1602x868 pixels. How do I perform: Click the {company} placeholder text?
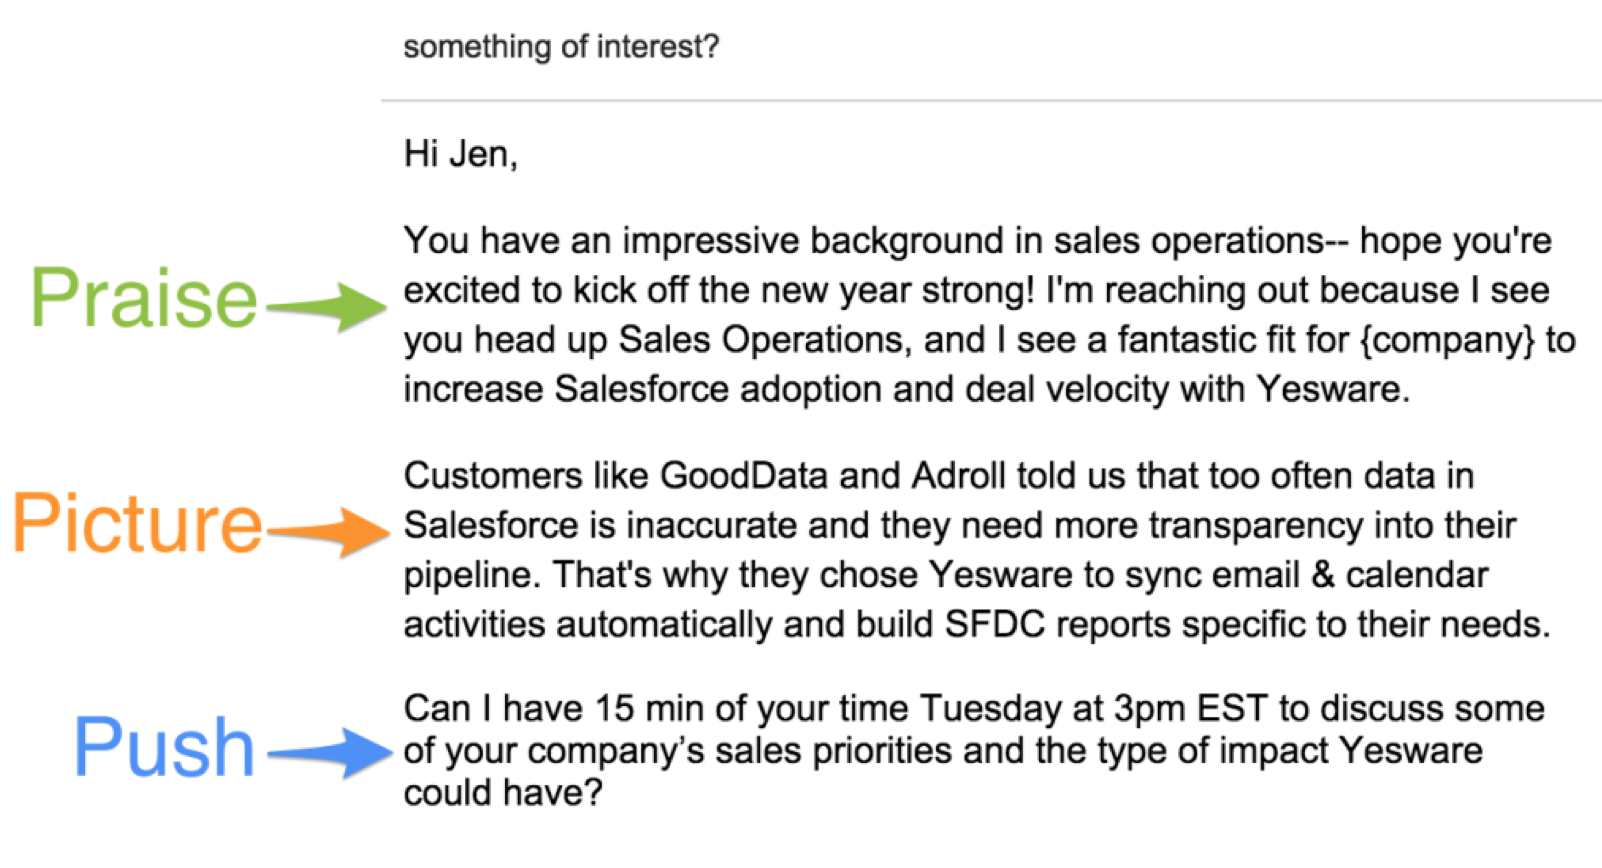tap(1447, 340)
